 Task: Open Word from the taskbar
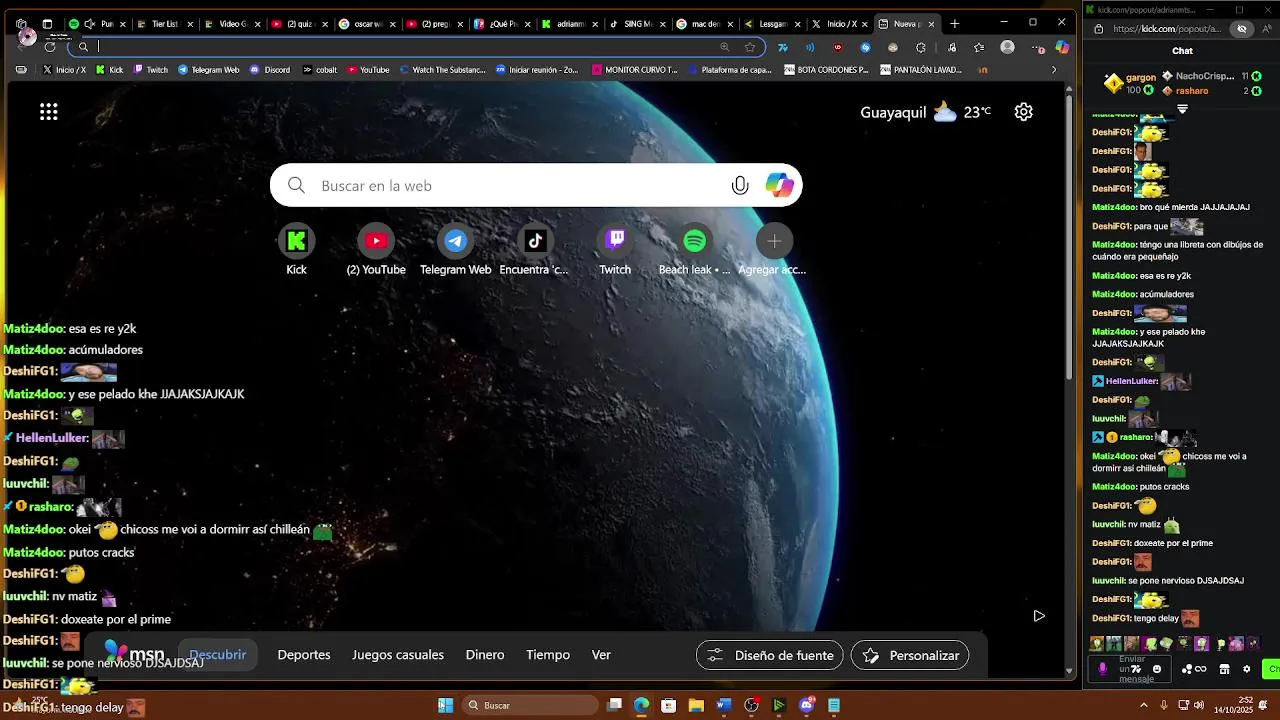click(x=724, y=705)
